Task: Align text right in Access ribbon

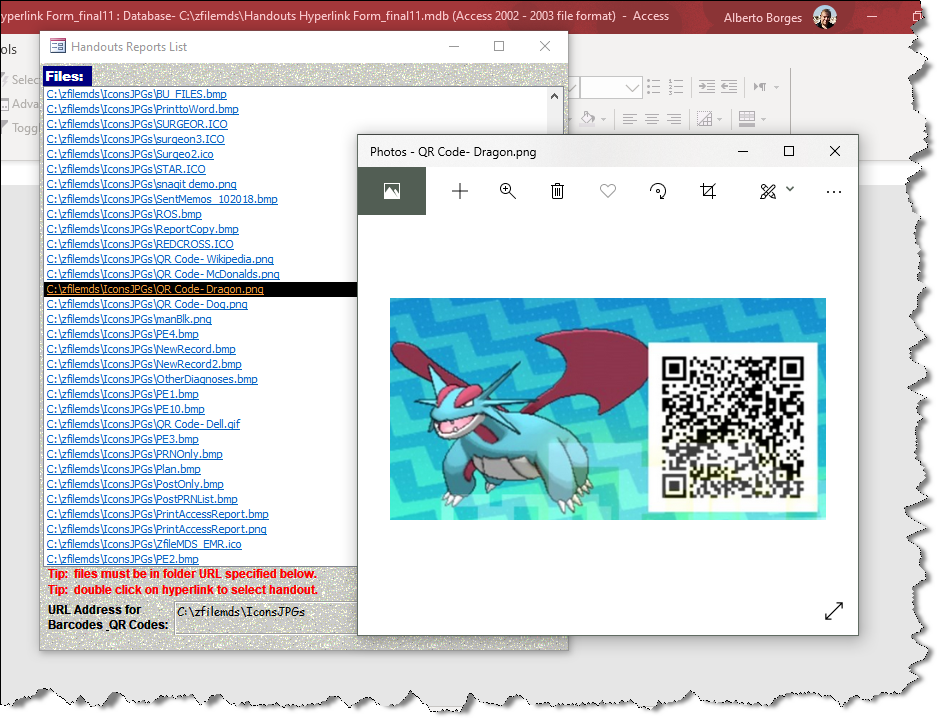Action: click(x=674, y=119)
